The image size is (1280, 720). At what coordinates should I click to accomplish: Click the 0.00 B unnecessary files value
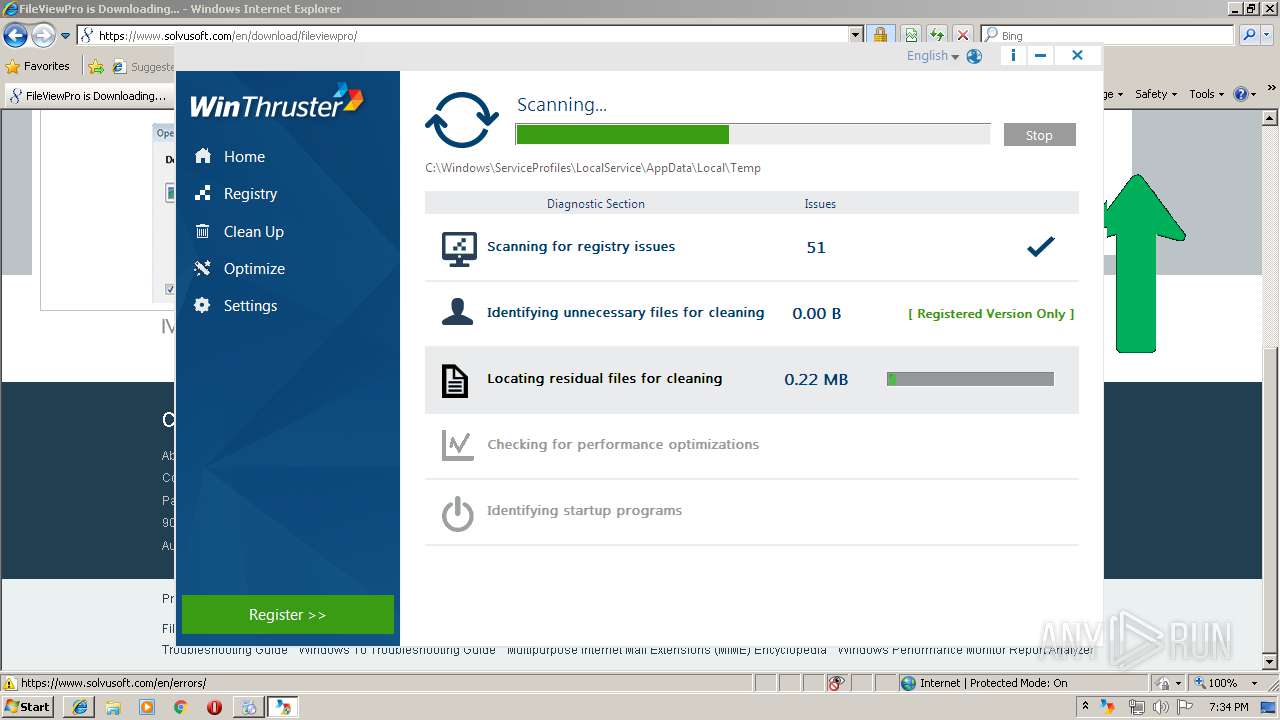point(816,314)
